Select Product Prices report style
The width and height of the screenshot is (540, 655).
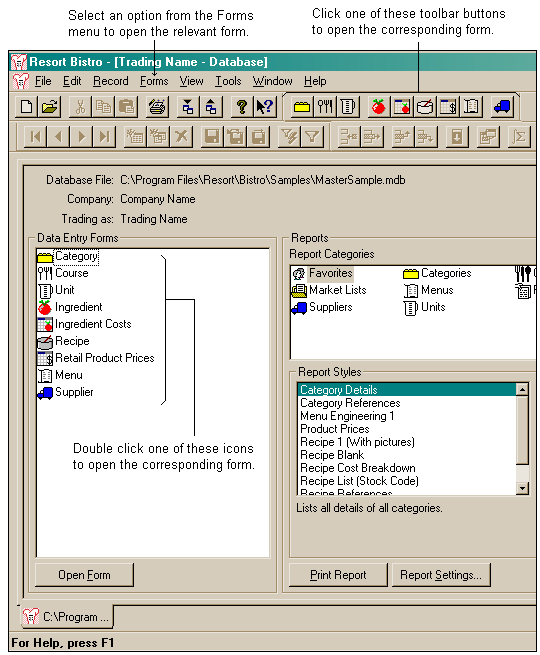tap(407, 429)
